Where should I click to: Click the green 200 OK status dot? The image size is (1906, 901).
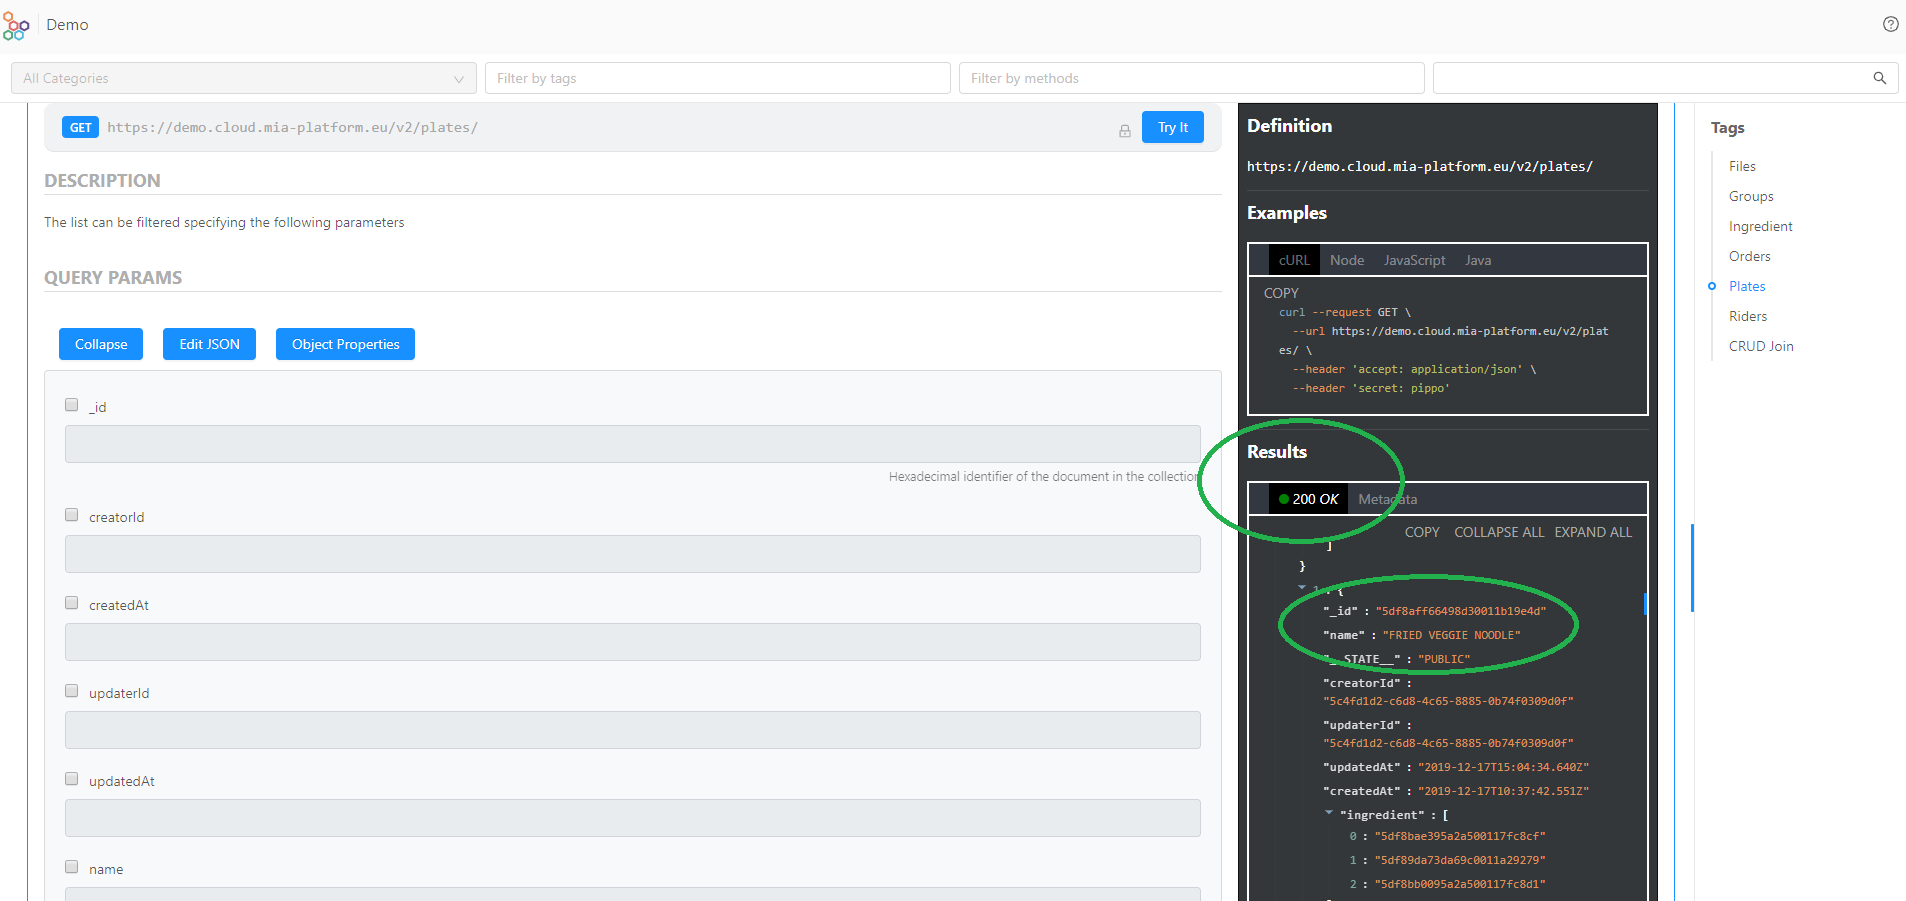point(1284,499)
